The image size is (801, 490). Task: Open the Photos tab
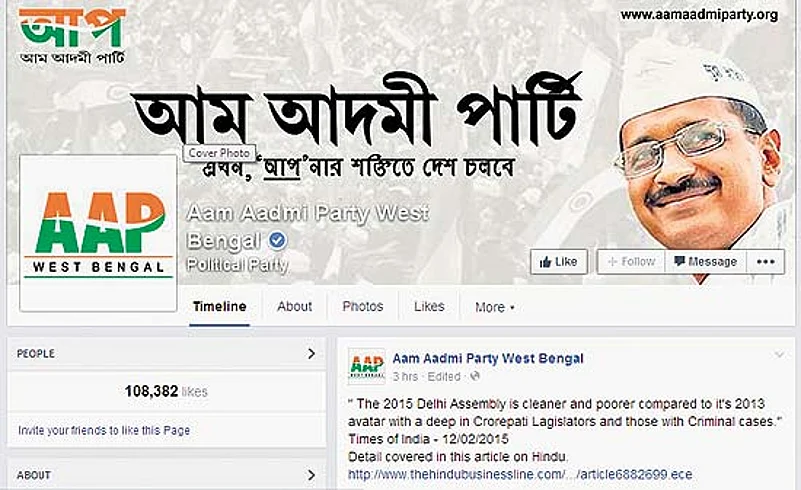pyautogui.click(x=363, y=307)
